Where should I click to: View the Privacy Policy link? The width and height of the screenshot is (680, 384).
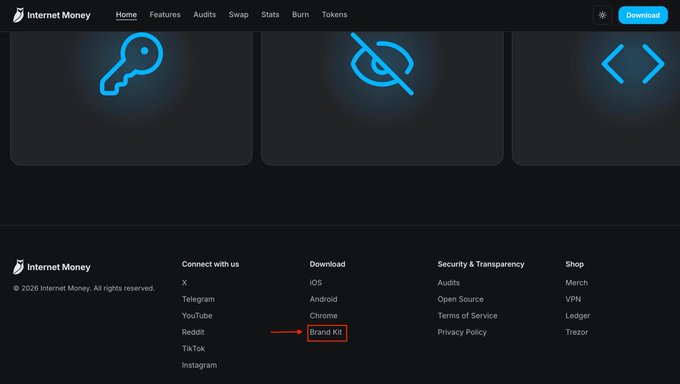pos(462,332)
